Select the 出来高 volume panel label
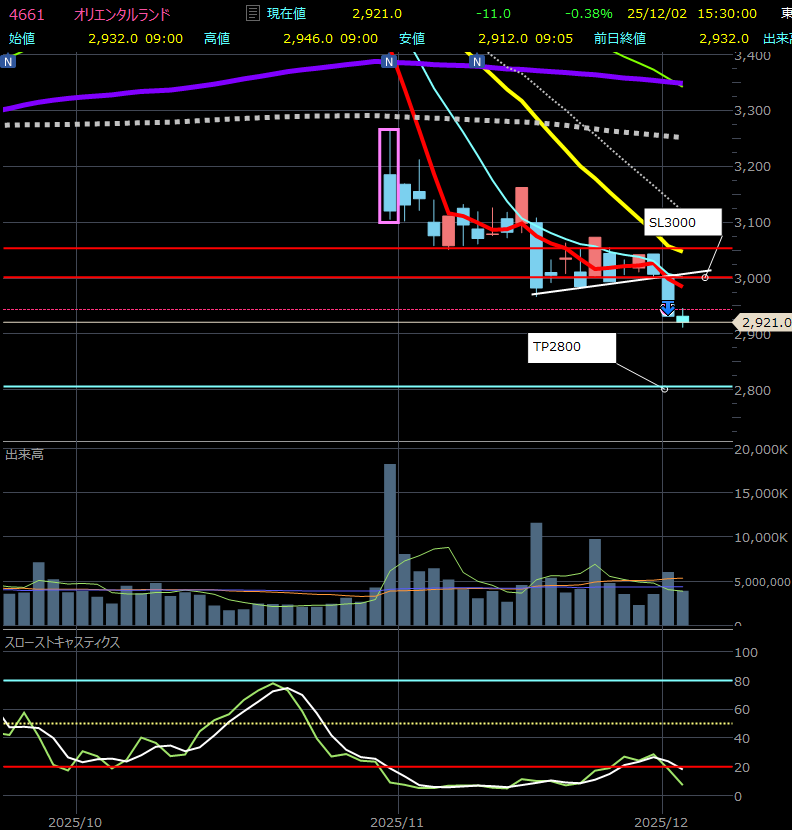This screenshot has width=792, height=830. (24, 455)
